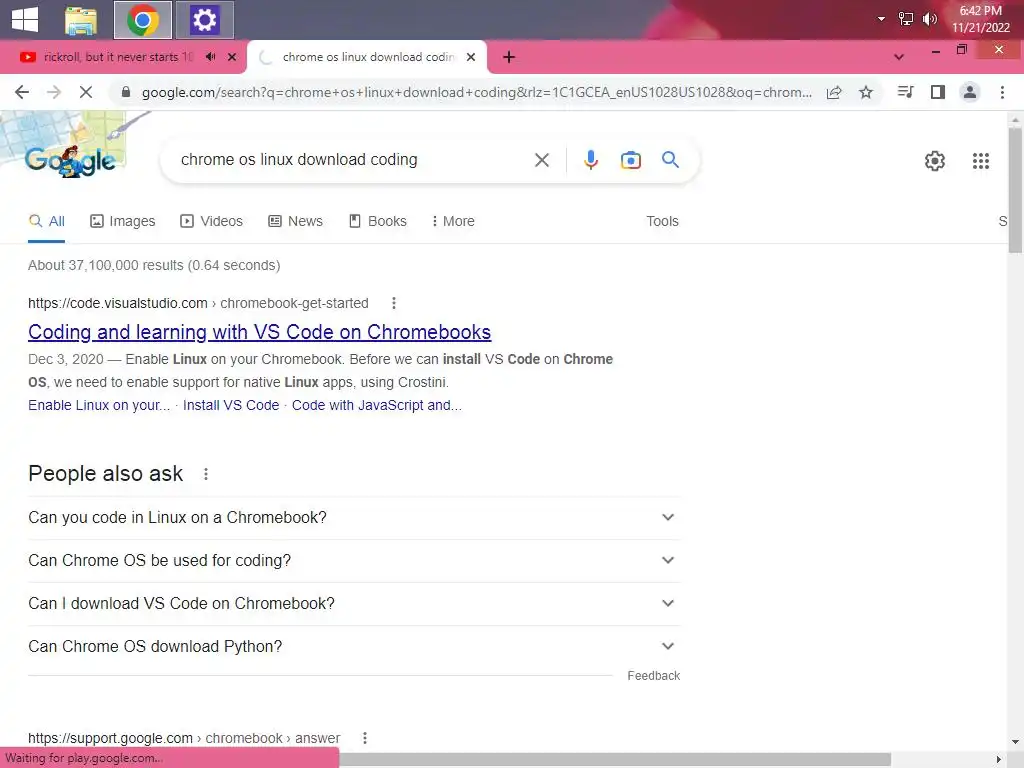Mute the rickroll tab audio icon
Viewport: 1024px width, 768px height.
210,57
